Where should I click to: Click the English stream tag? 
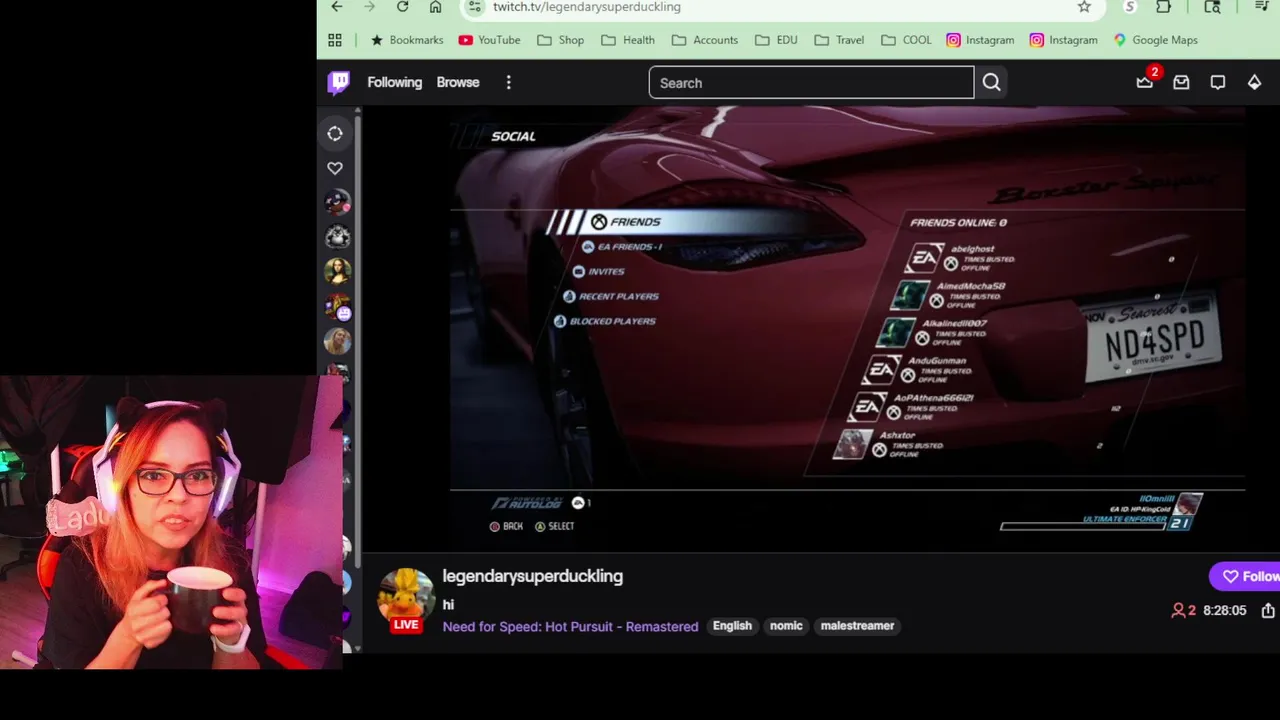pyautogui.click(x=732, y=626)
